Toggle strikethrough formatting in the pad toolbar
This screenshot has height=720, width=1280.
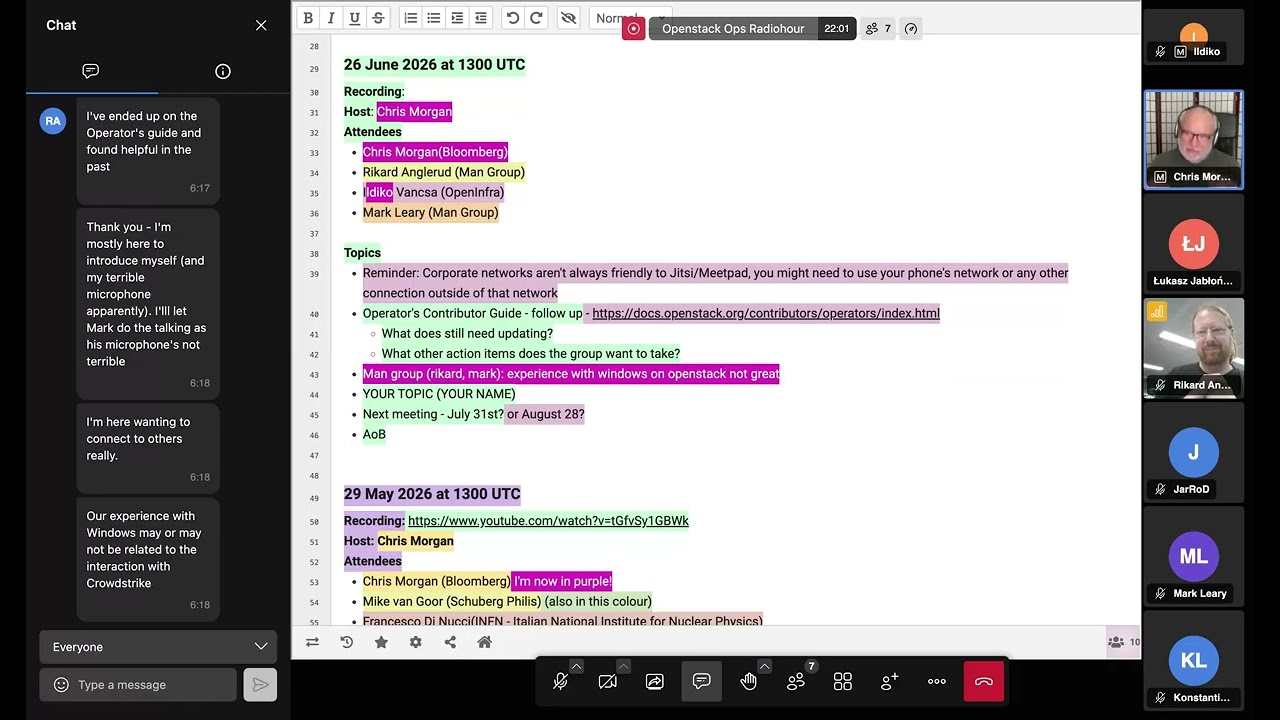click(x=378, y=18)
